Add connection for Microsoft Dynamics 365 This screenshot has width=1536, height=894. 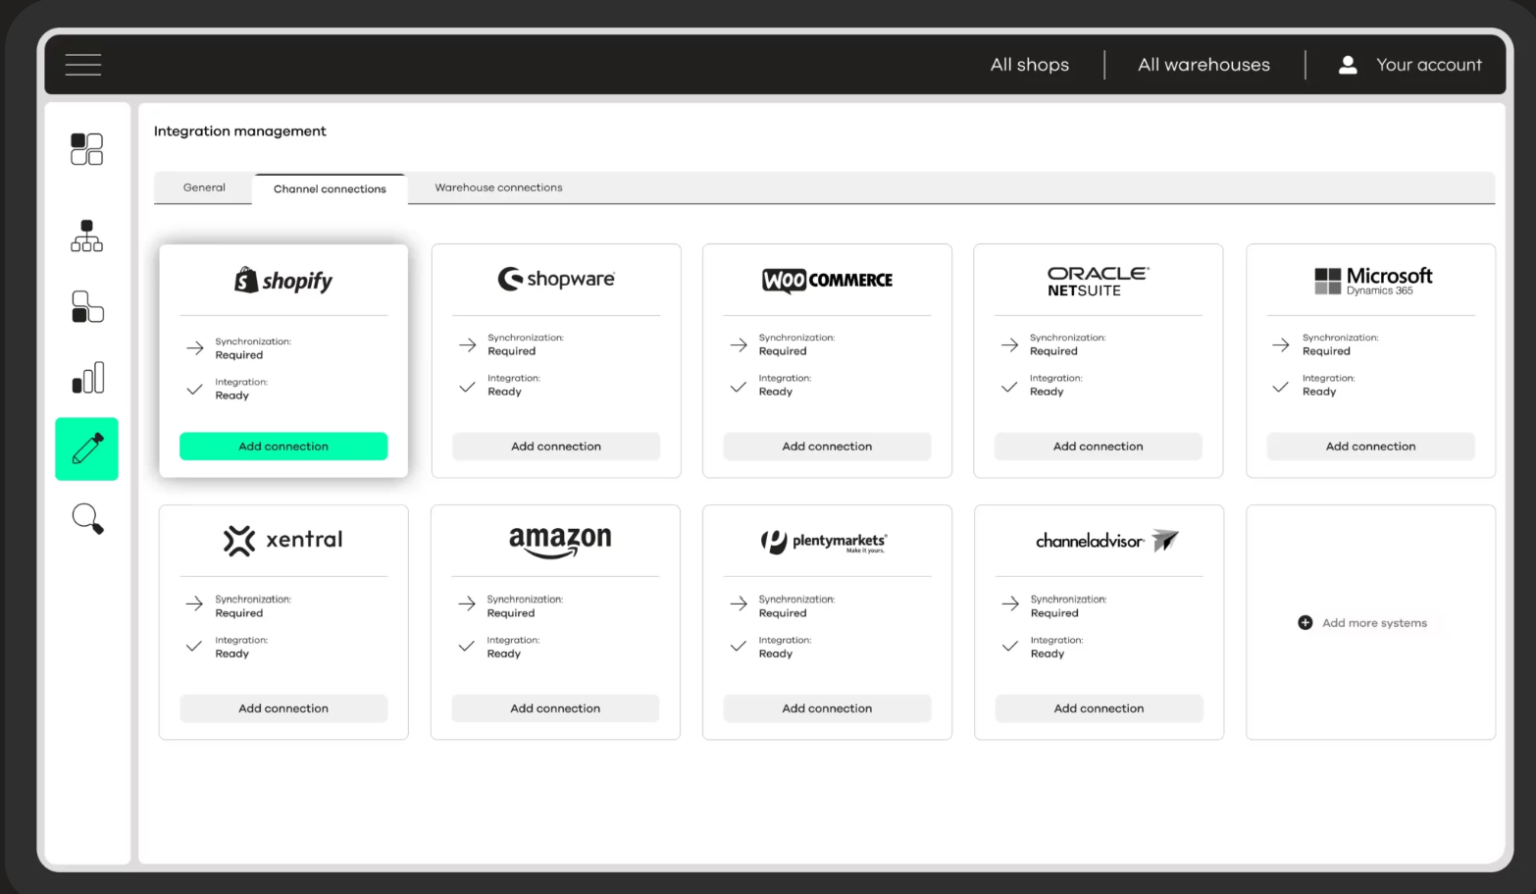[x=1371, y=446]
